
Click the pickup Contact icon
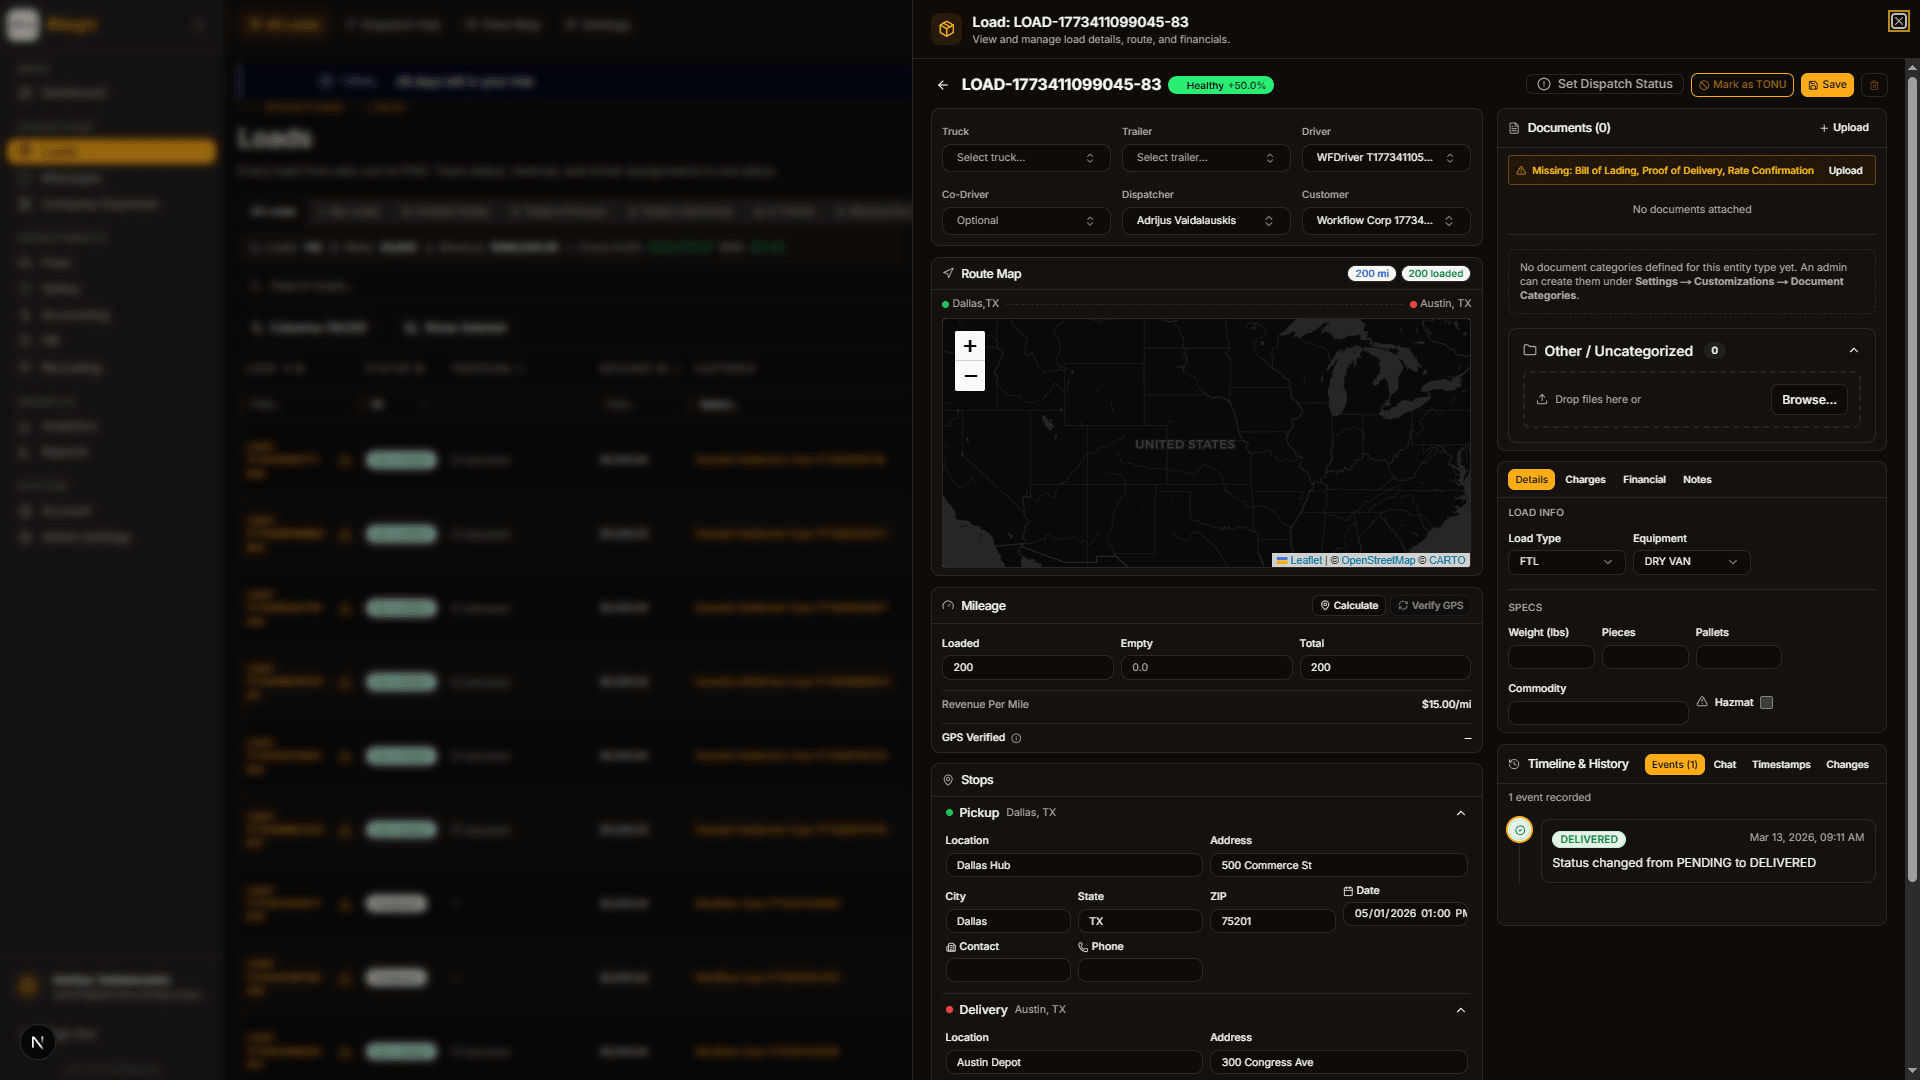(951, 947)
